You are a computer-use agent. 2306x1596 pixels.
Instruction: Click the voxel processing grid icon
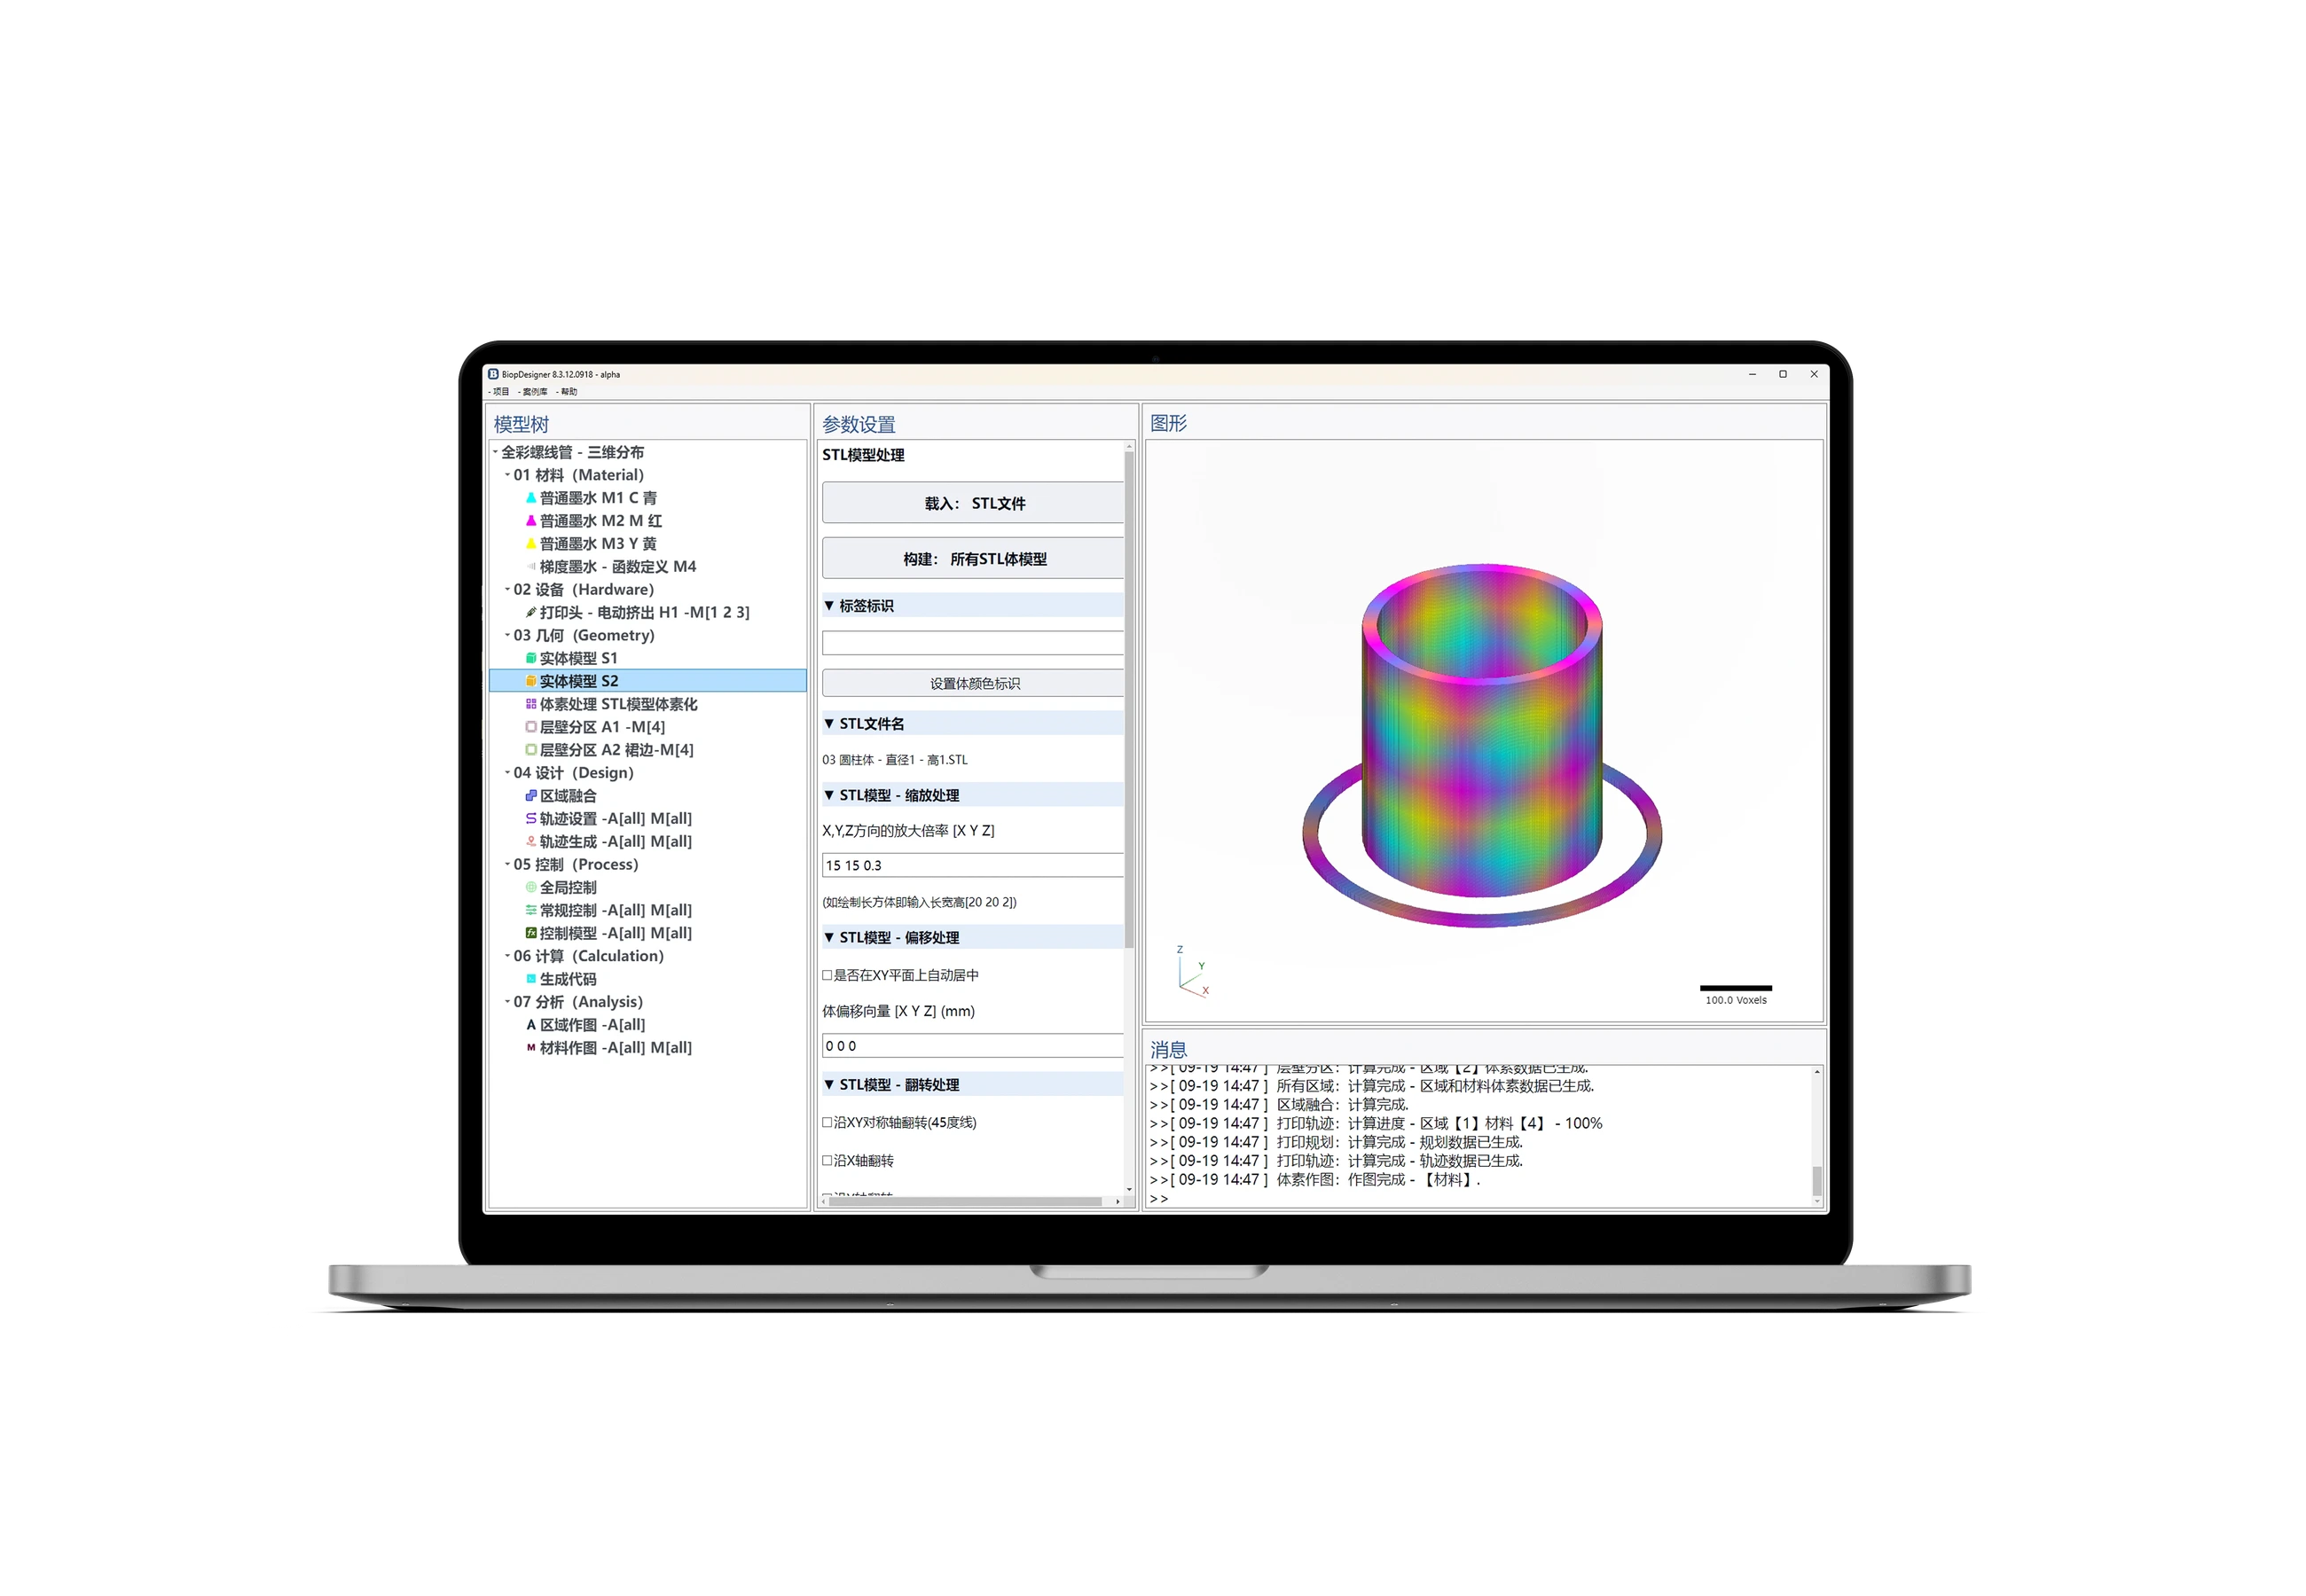tap(531, 705)
